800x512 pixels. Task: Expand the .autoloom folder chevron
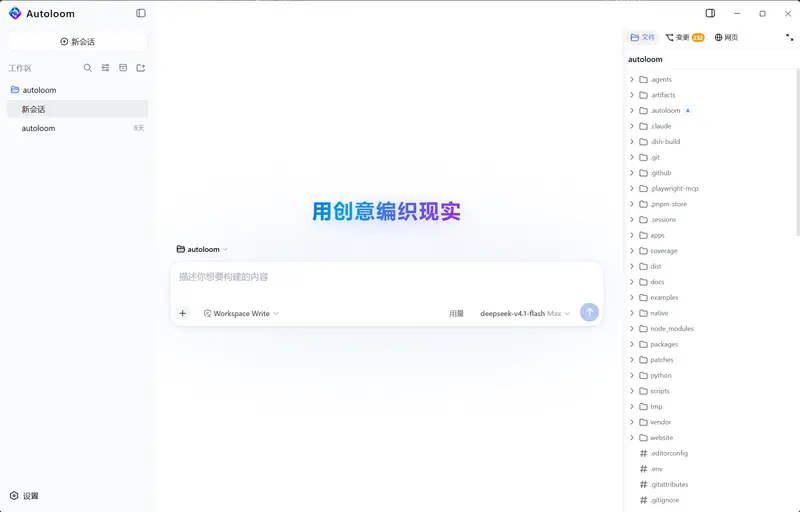pos(632,110)
